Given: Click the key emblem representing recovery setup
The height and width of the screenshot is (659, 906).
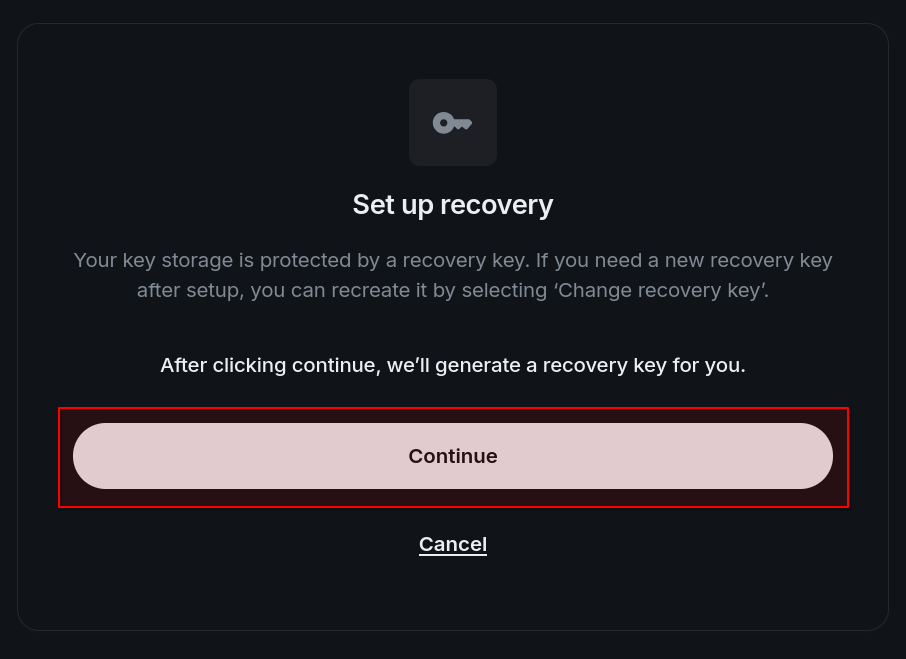Looking at the screenshot, I should click(453, 122).
